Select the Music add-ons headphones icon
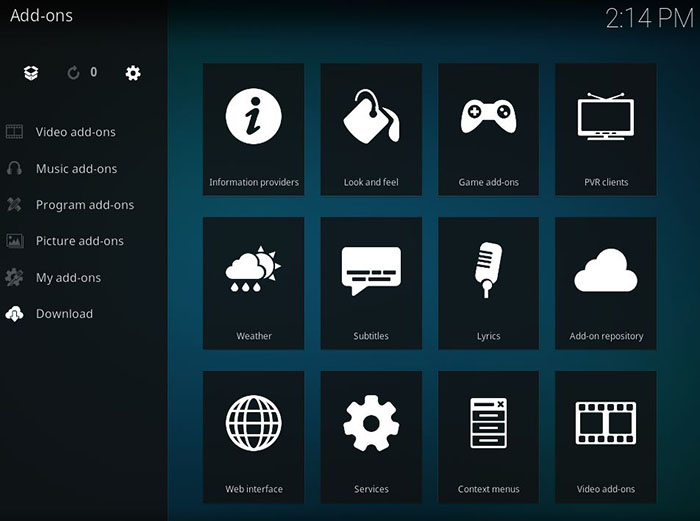 point(14,168)
